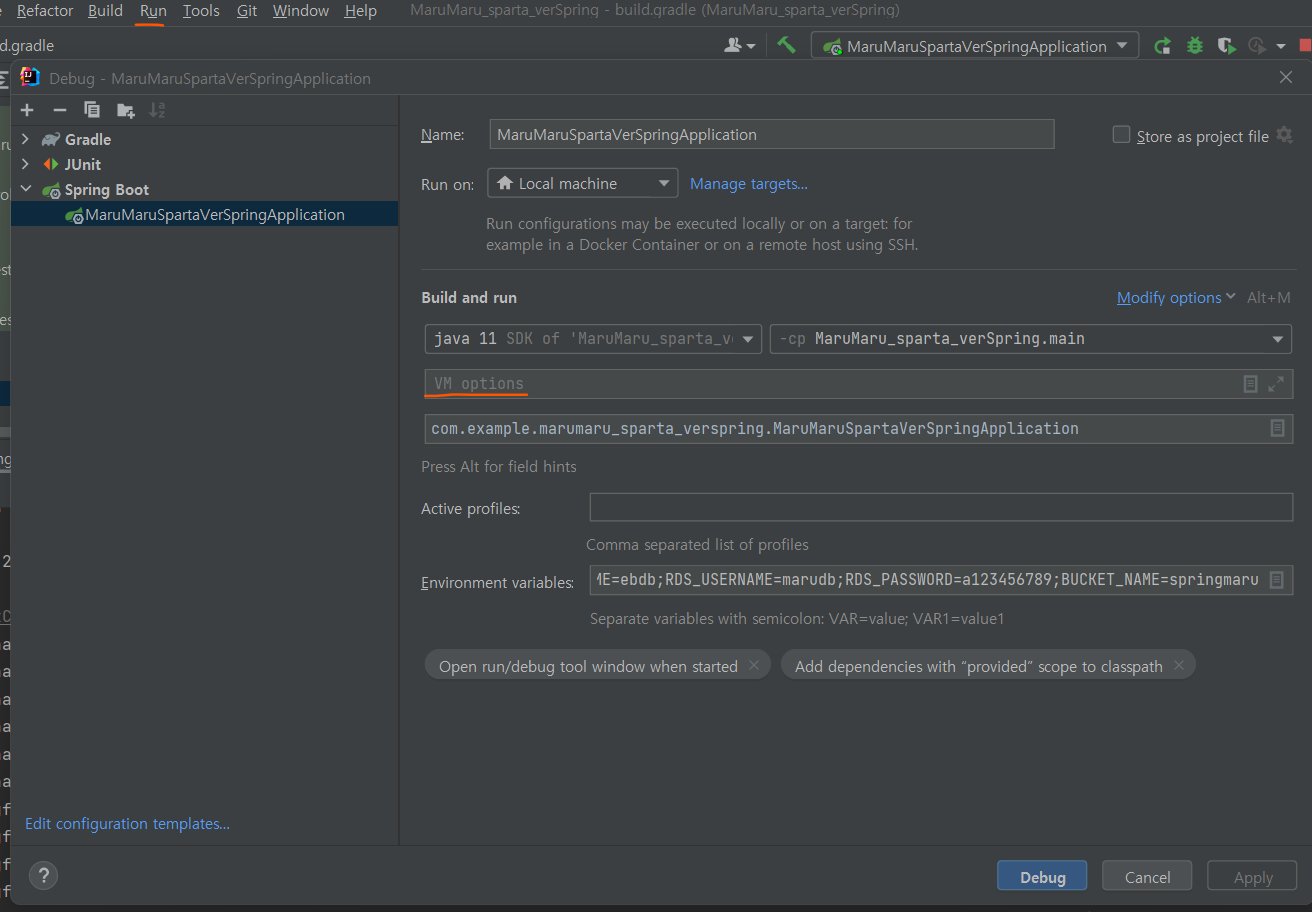
Task: Open the Help menu
Action: 360,11
